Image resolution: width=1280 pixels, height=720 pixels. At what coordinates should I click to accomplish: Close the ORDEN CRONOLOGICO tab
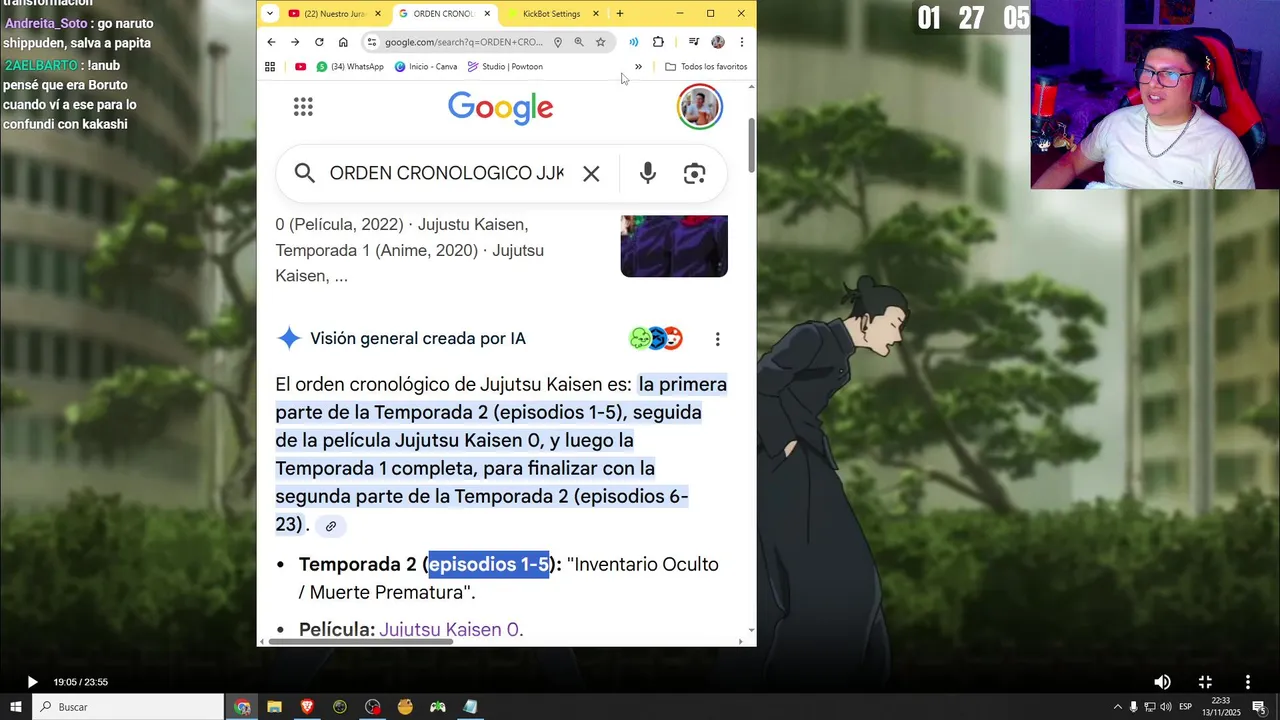pos(487,14)
